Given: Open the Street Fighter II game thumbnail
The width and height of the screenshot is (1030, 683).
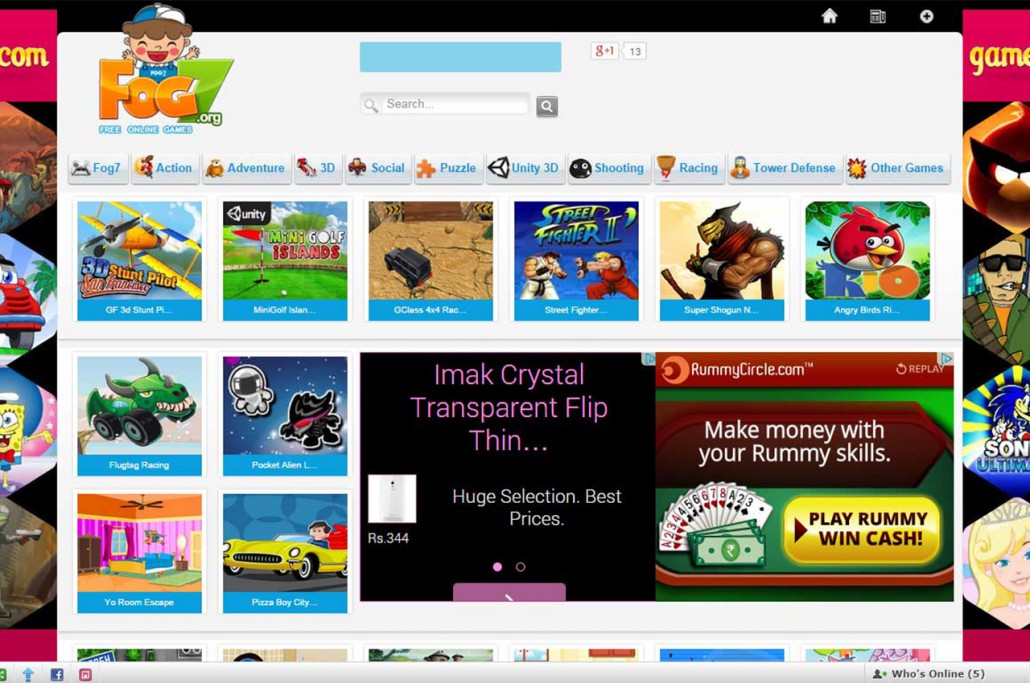Looking at the screenshot, I should click(576, 260).
